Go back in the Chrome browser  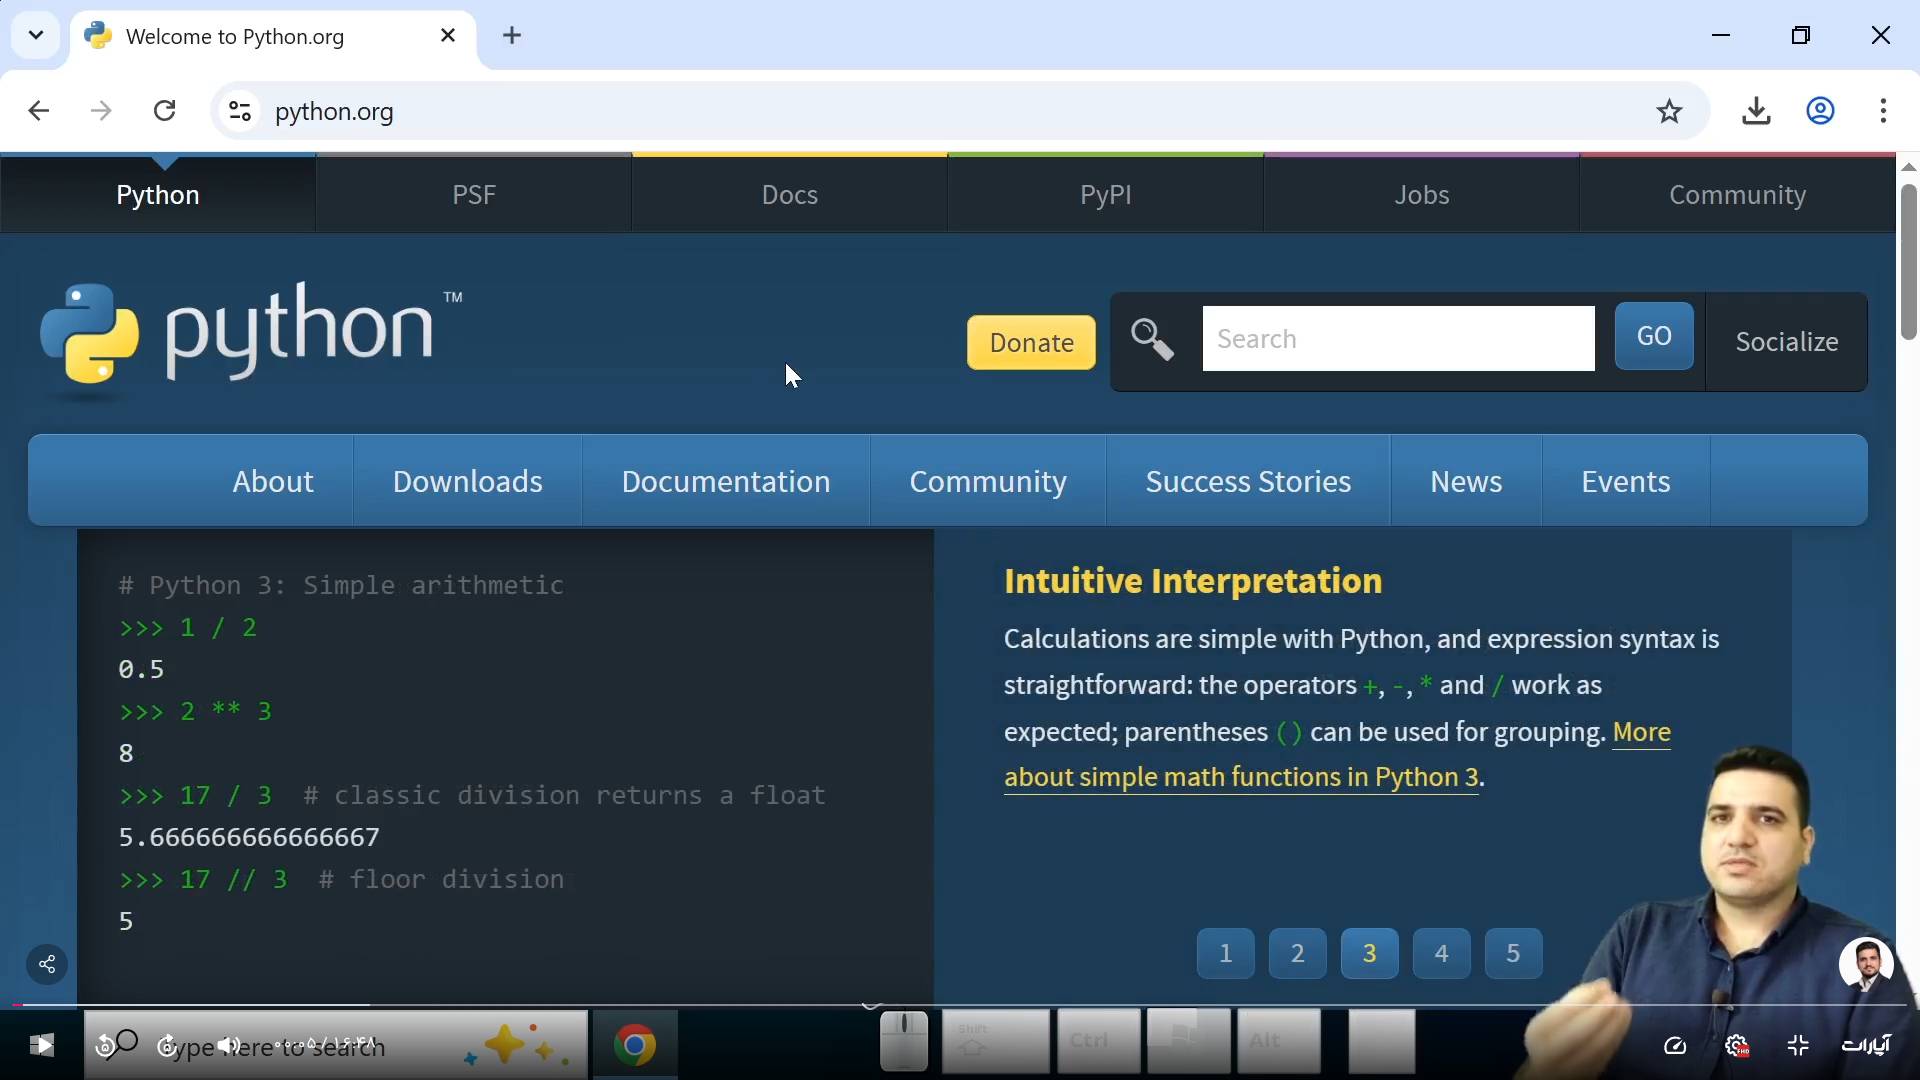click(39, 111)
